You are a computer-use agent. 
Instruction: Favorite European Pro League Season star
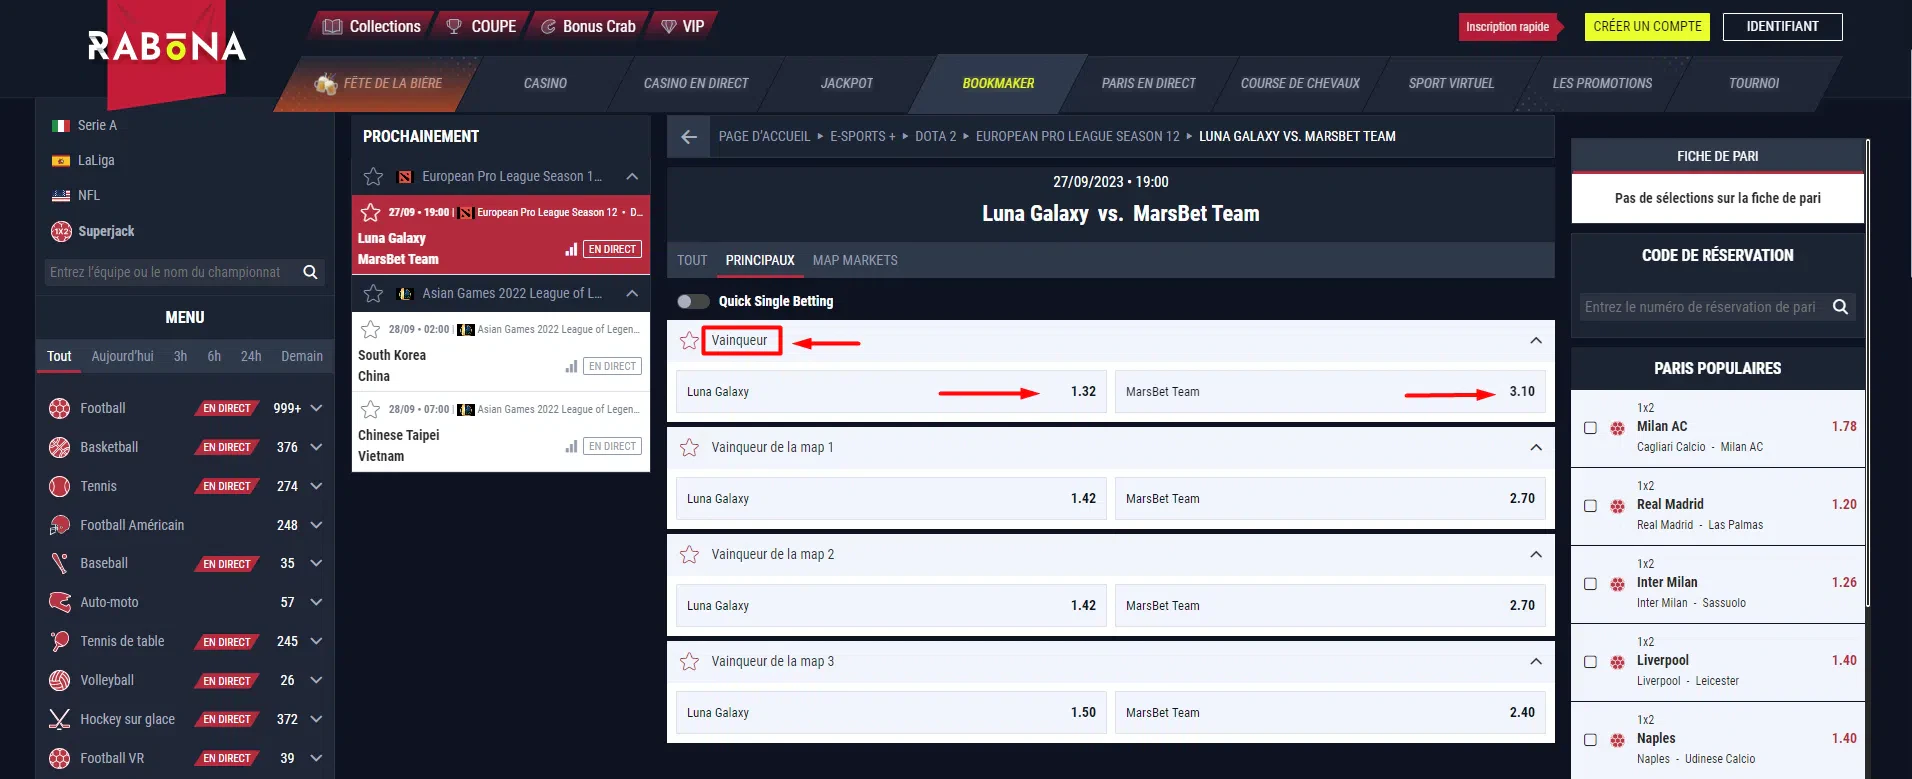coord(373,177)
